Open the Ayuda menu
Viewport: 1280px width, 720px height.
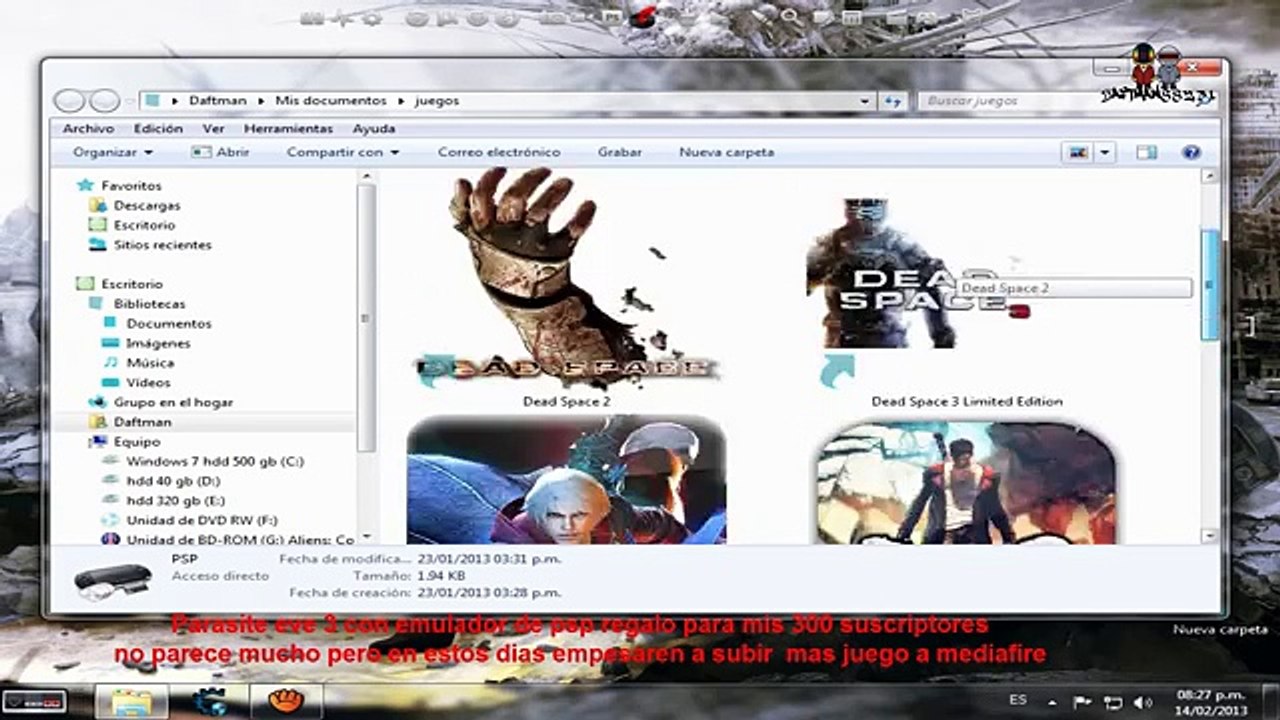tap(374, 129)
